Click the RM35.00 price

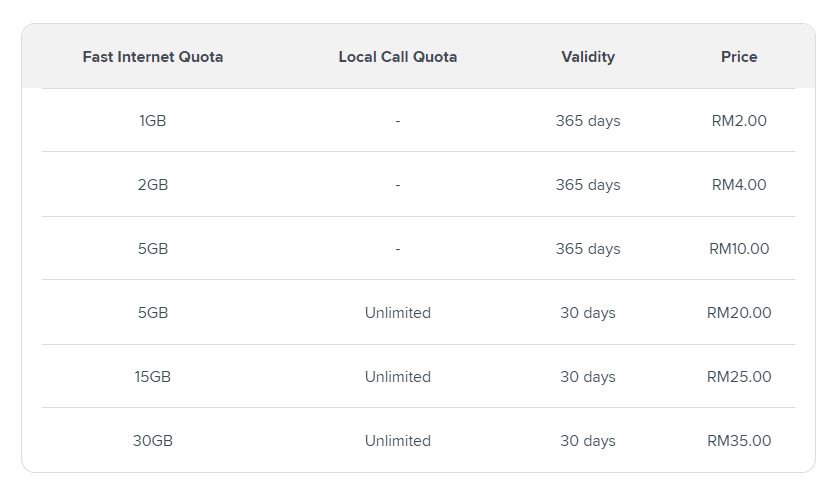pyautogui.click(x=739, y=441)
